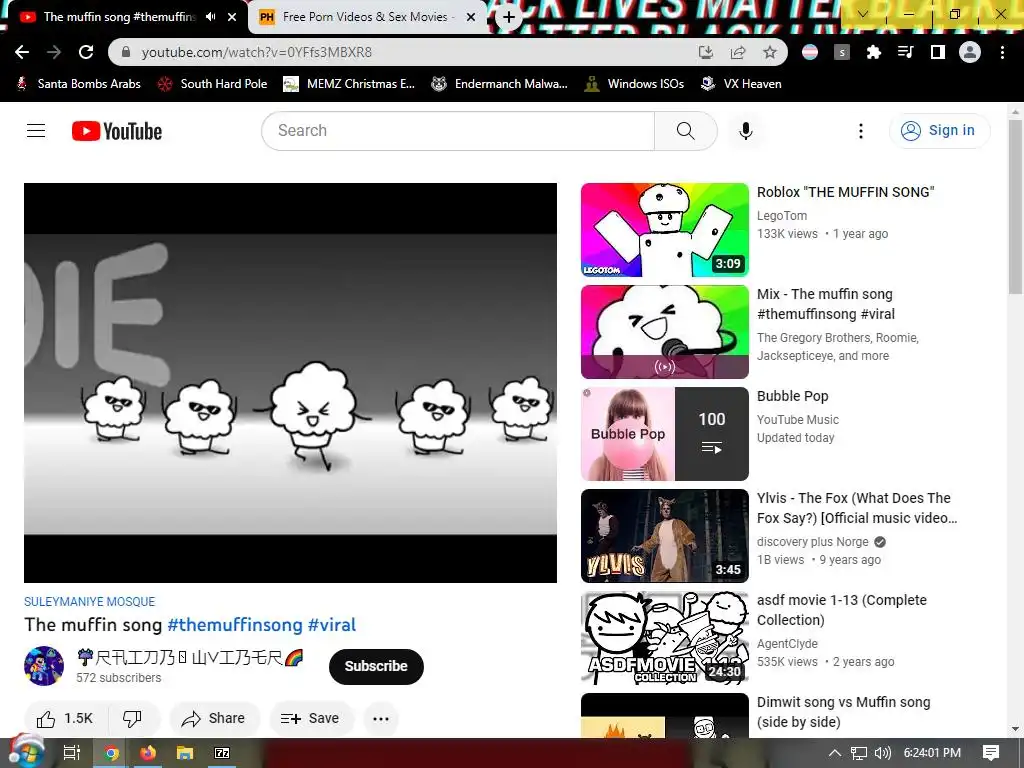
Task: Click the search magnifier button
Action: point(686,131)
